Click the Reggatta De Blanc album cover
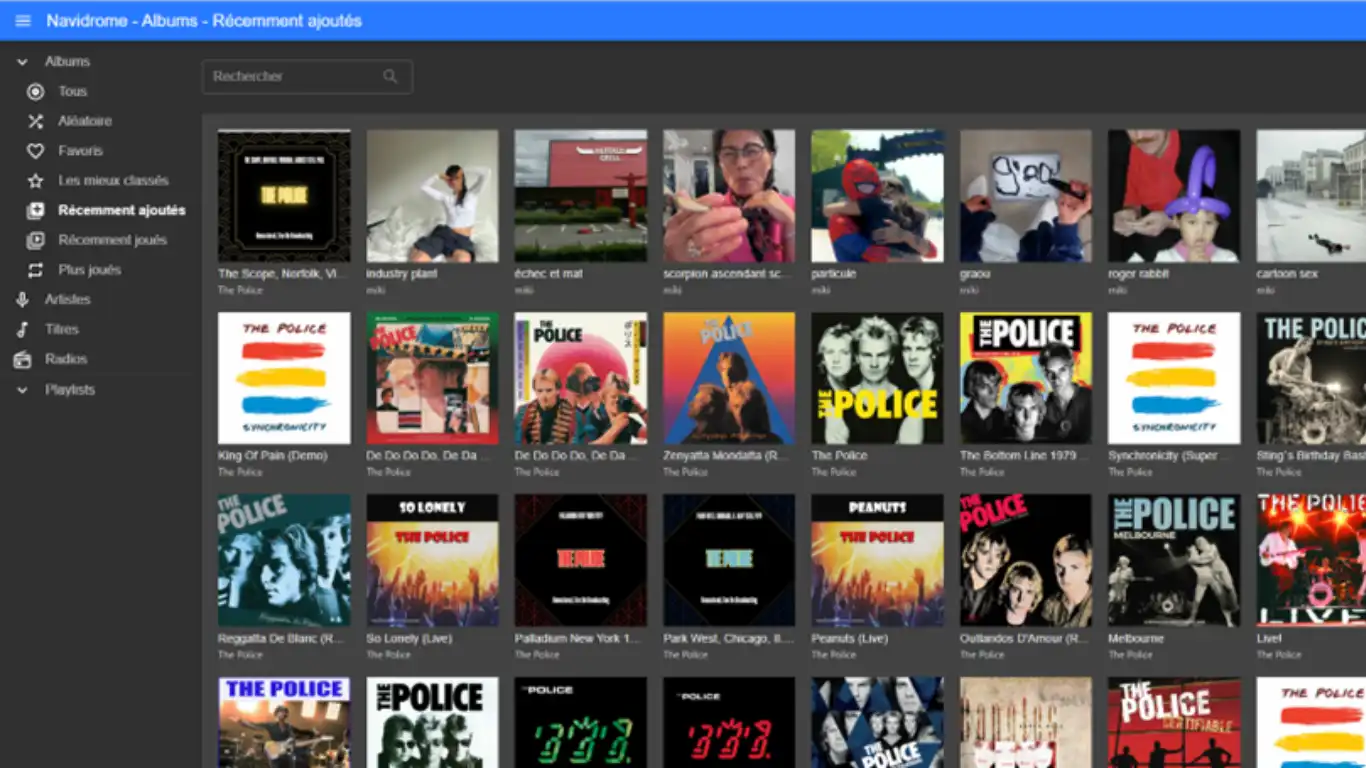 (x=283, y=561)
